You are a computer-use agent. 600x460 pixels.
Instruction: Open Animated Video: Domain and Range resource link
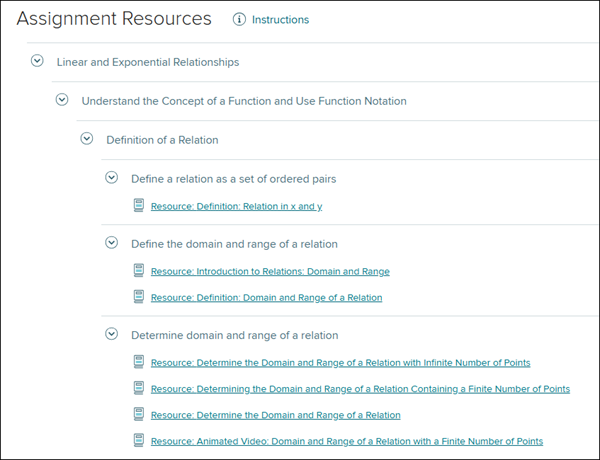coord(346,441)
